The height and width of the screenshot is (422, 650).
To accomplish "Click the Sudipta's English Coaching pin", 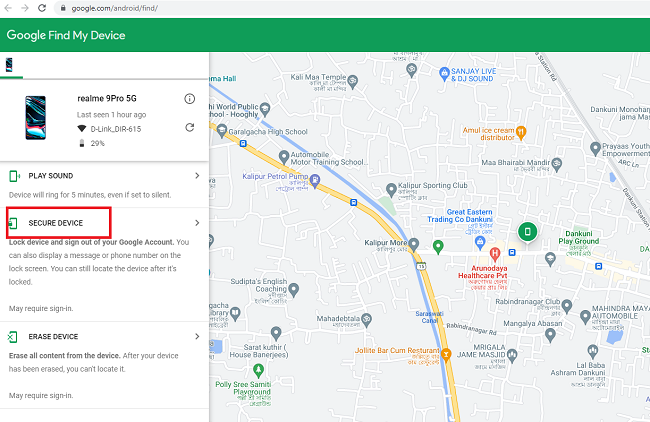I will 293,289.
